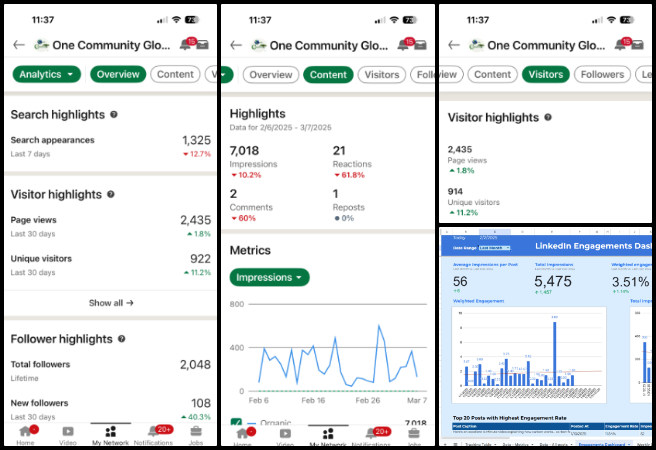Open the Date Range dropdown in the spreadsheet
The width and height of the screenshot is (656, 450).
click(x=495, y=248)
